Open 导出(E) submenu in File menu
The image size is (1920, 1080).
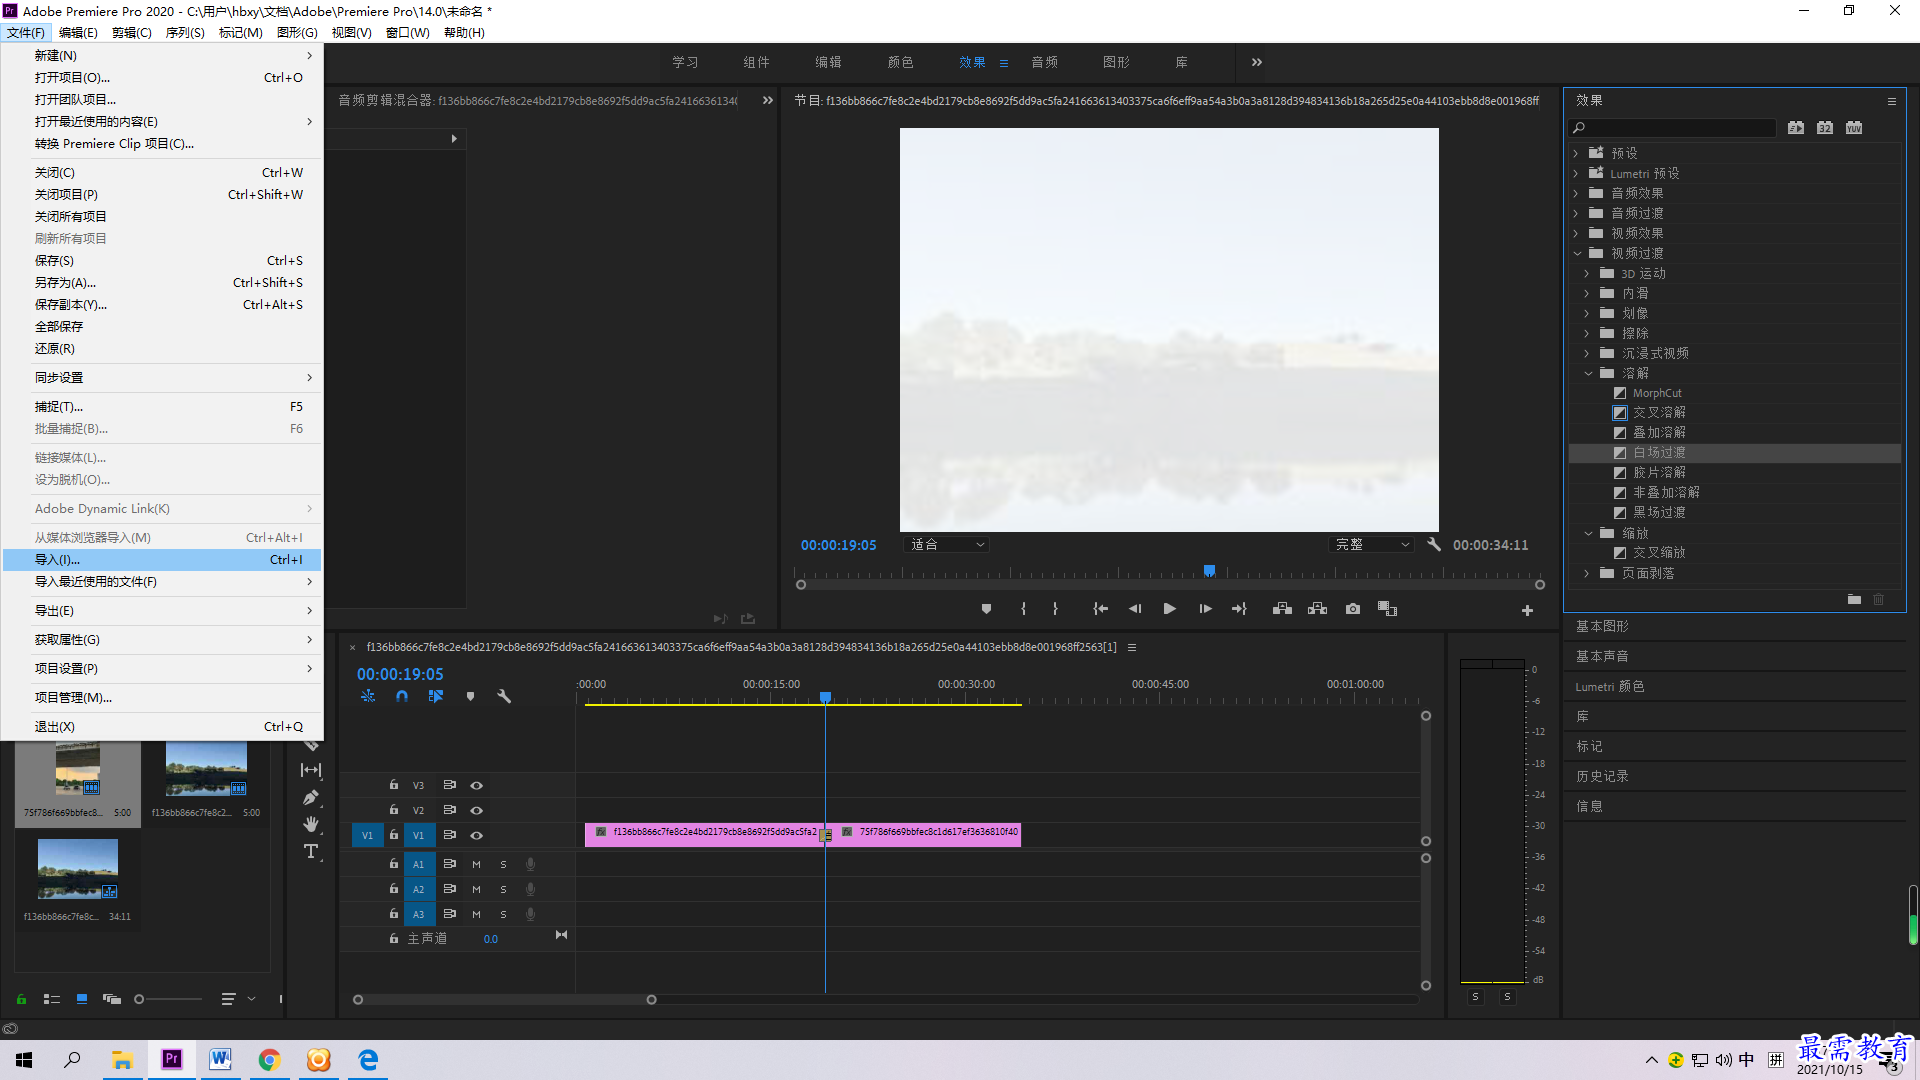pyautogui.click(x=162, y=611)
